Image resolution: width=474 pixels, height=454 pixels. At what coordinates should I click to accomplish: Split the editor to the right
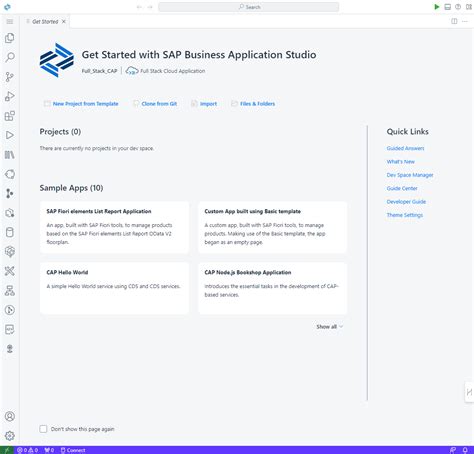(x=454, y=21)
